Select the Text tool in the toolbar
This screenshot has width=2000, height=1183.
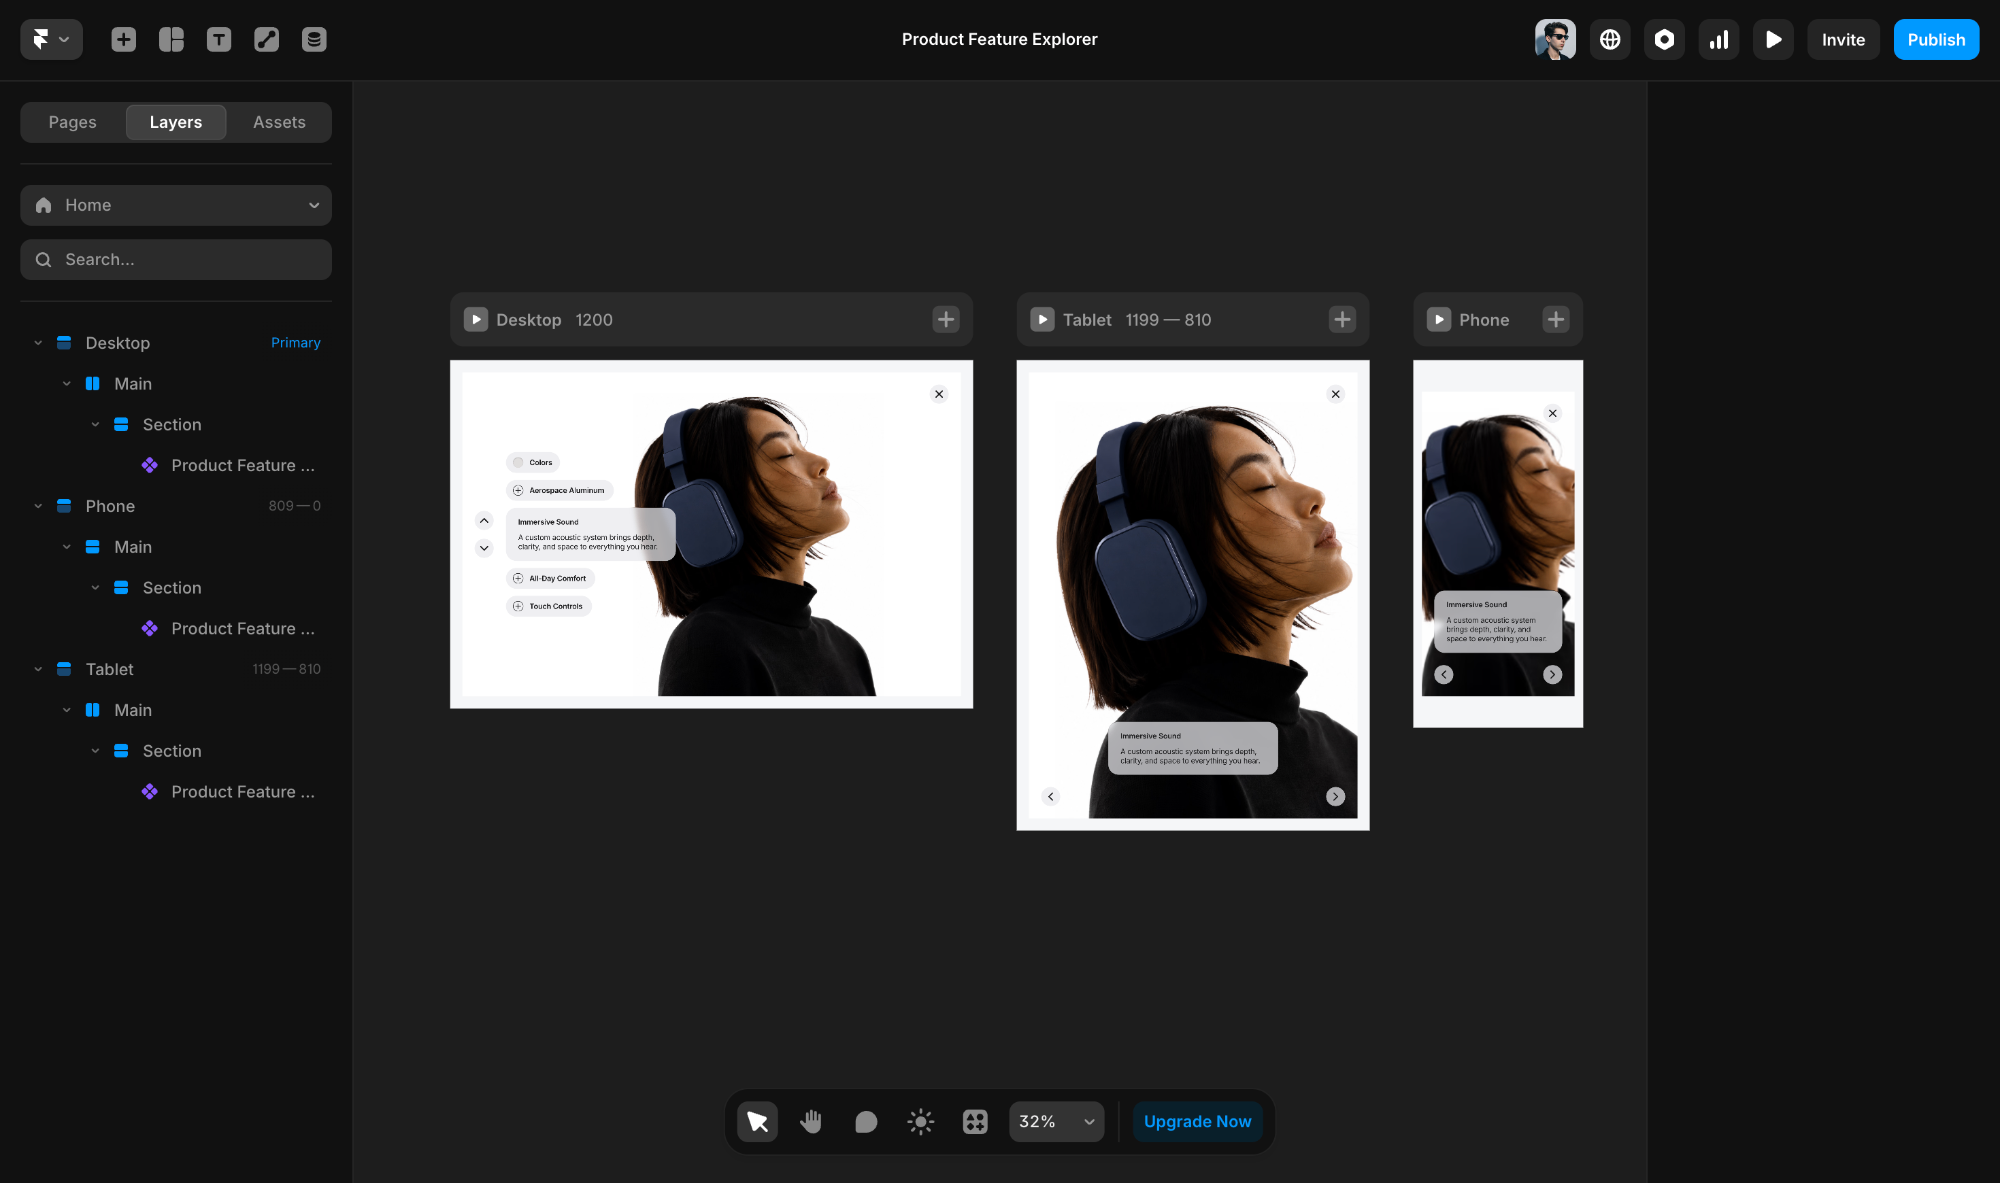[219, 39]
